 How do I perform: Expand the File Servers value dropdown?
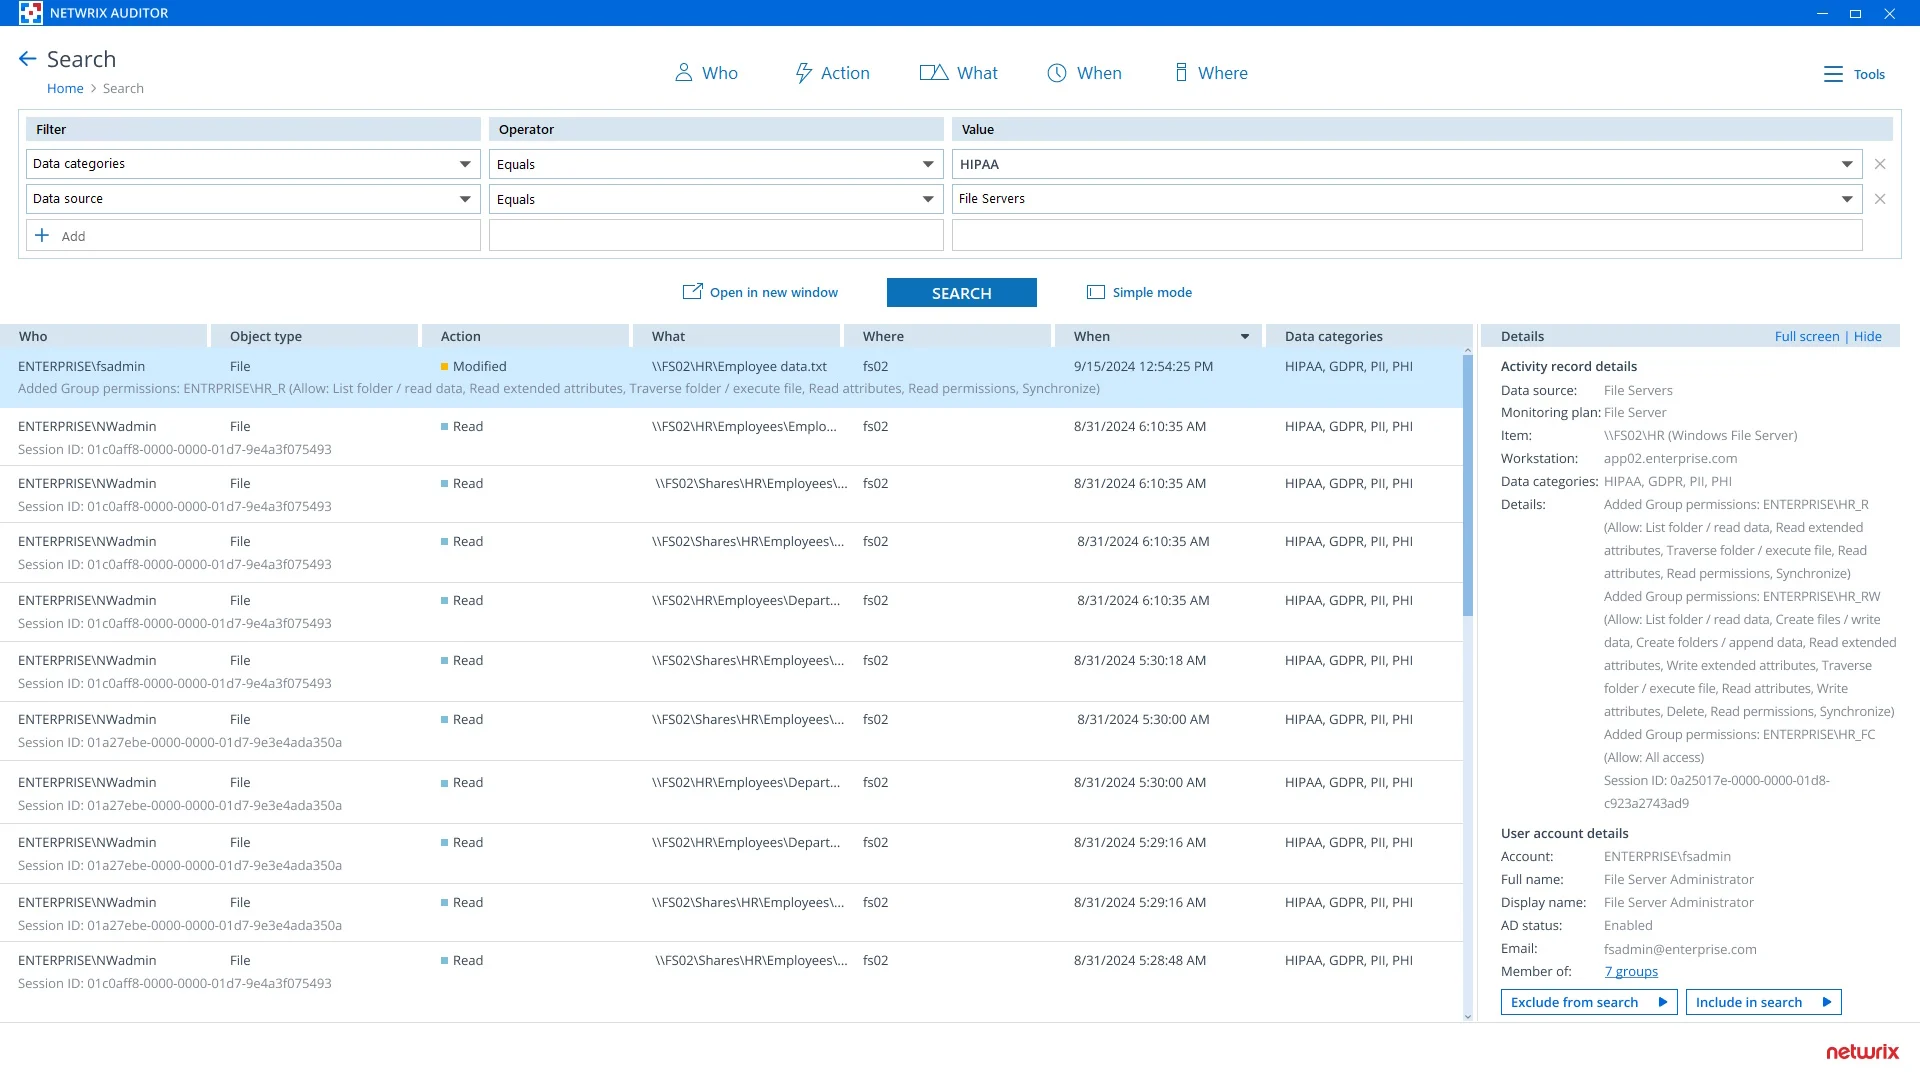(1847, 199)
